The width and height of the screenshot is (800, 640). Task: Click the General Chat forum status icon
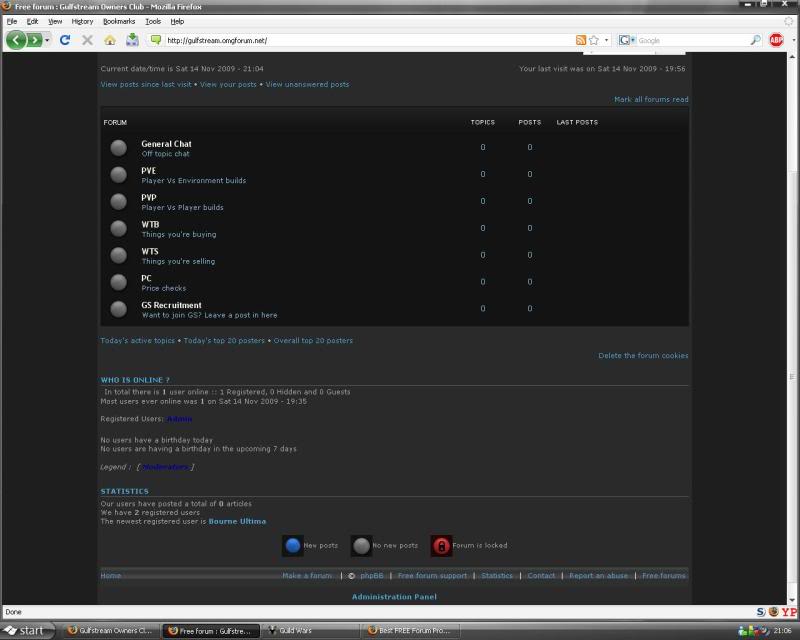click(118, 148)
